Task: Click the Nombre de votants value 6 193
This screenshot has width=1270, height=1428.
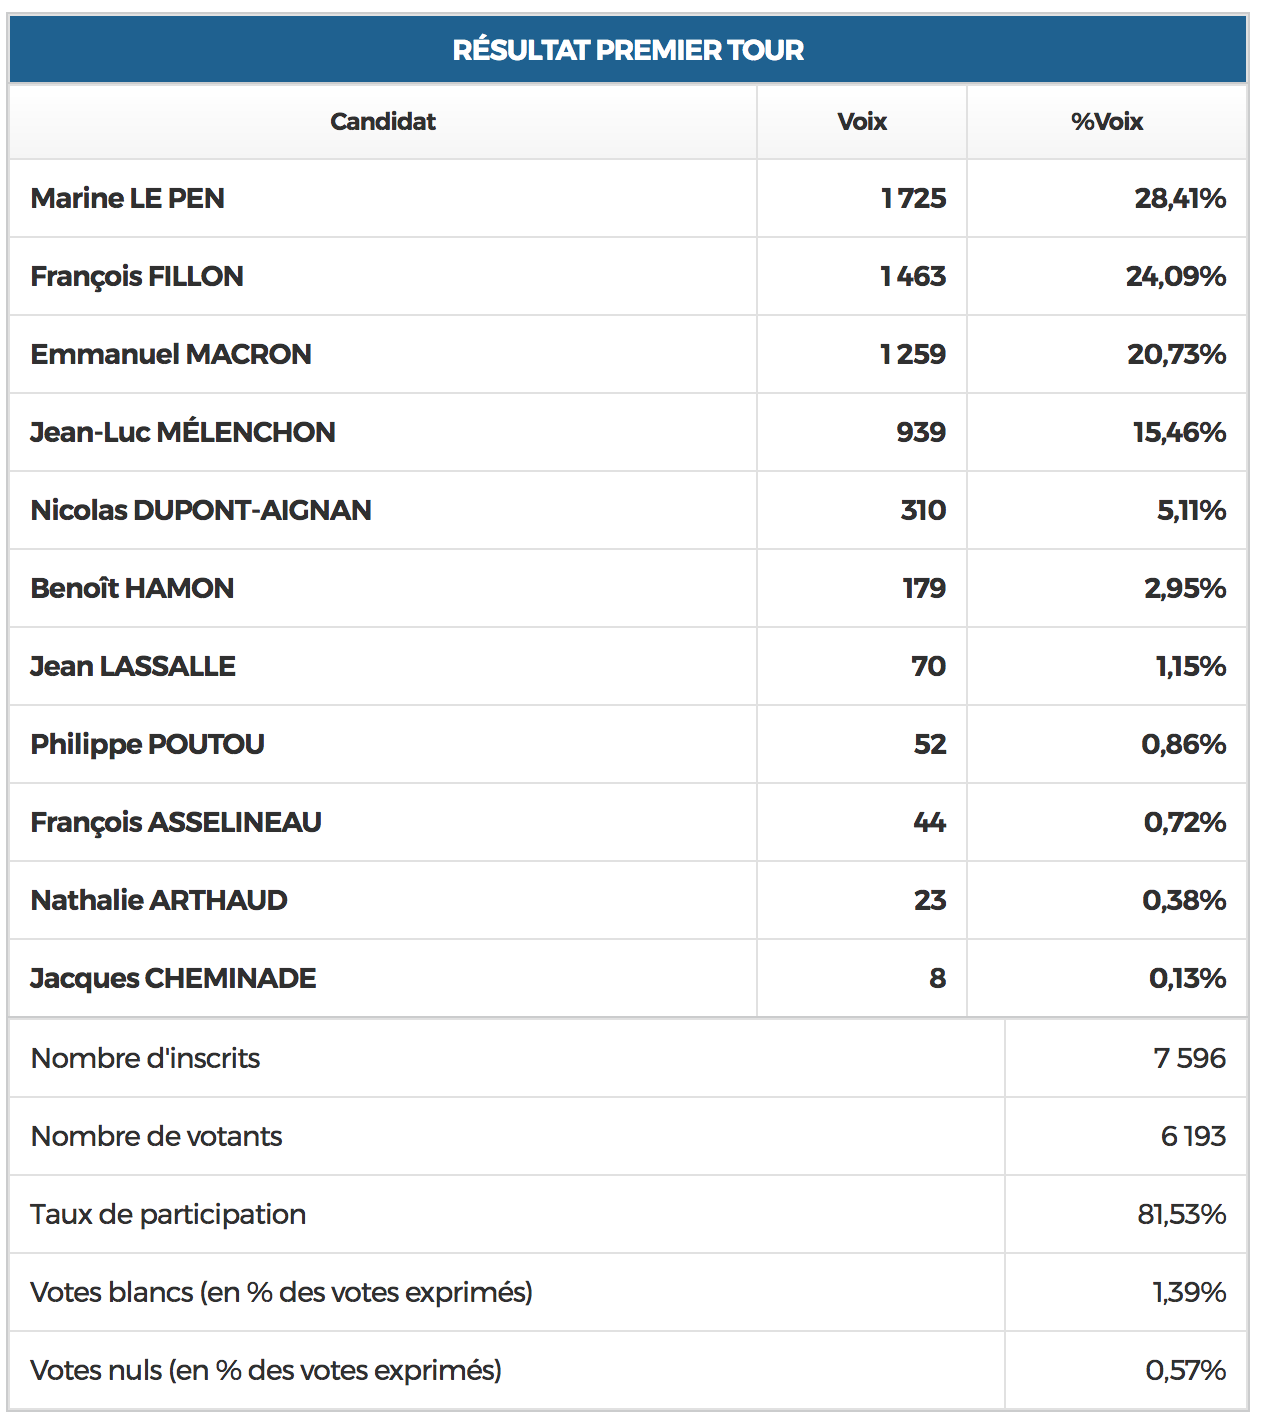Action: [x=1193, y=1136]
